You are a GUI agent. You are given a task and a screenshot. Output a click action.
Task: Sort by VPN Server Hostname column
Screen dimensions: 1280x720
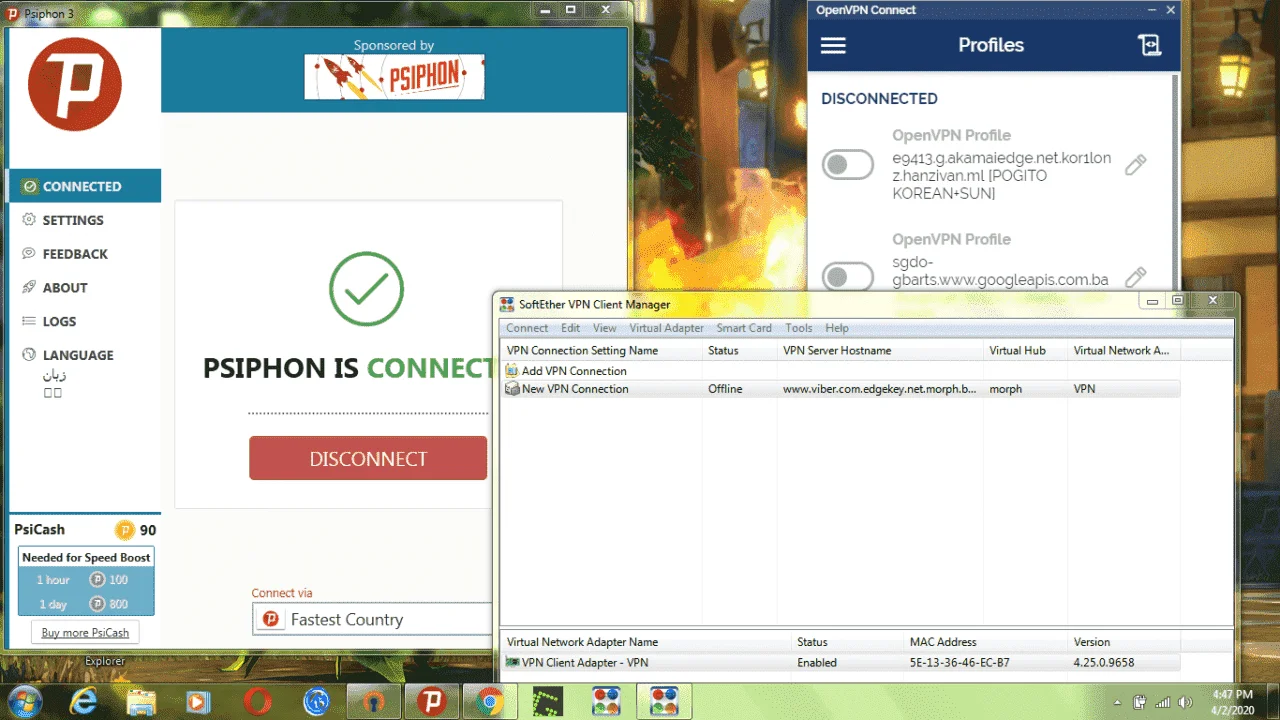point(881,351)
